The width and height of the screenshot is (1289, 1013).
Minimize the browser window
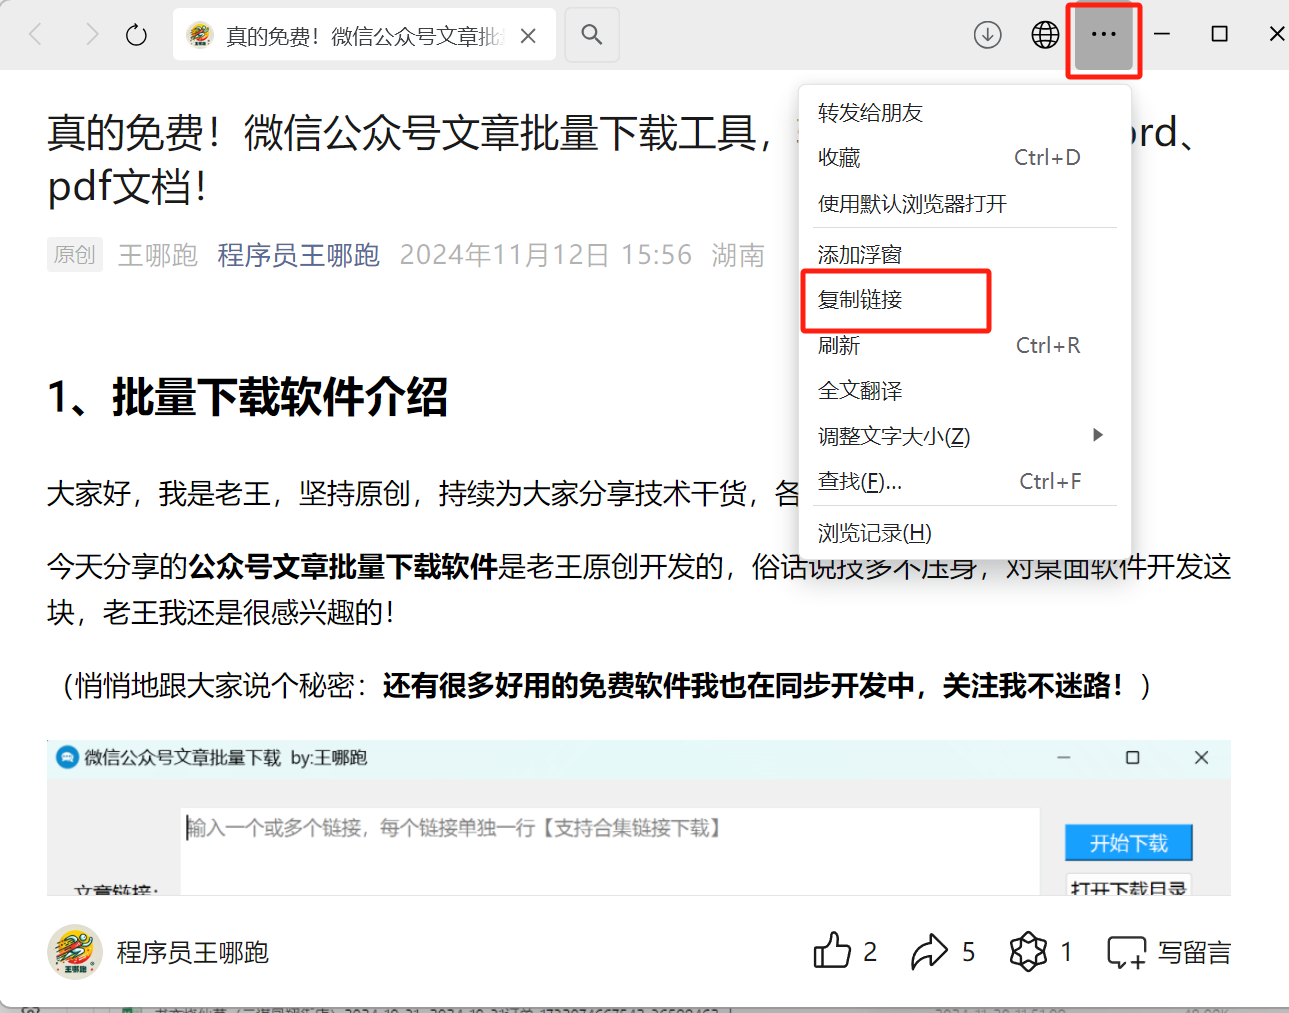[1162, 35]
